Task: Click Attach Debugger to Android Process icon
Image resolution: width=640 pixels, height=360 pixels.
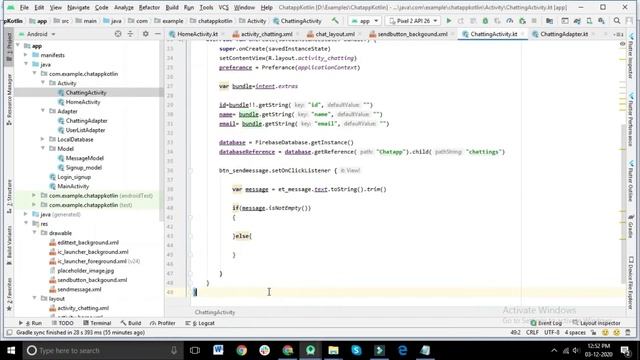Action: (x=522, y=21)
